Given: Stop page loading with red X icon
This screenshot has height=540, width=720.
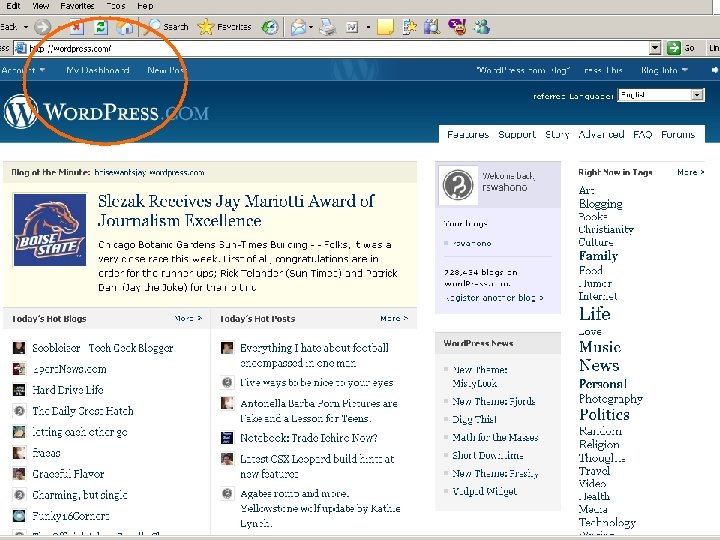Looking at the screenshot, I should point(76,27).
